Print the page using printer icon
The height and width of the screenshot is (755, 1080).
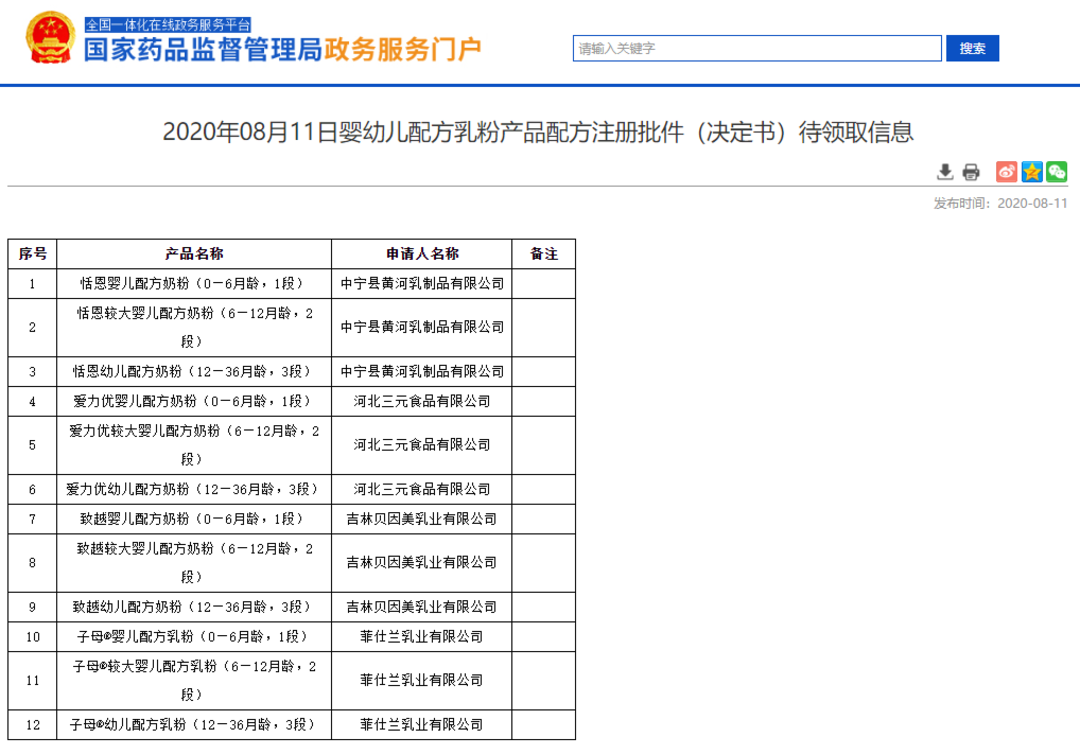971,172
